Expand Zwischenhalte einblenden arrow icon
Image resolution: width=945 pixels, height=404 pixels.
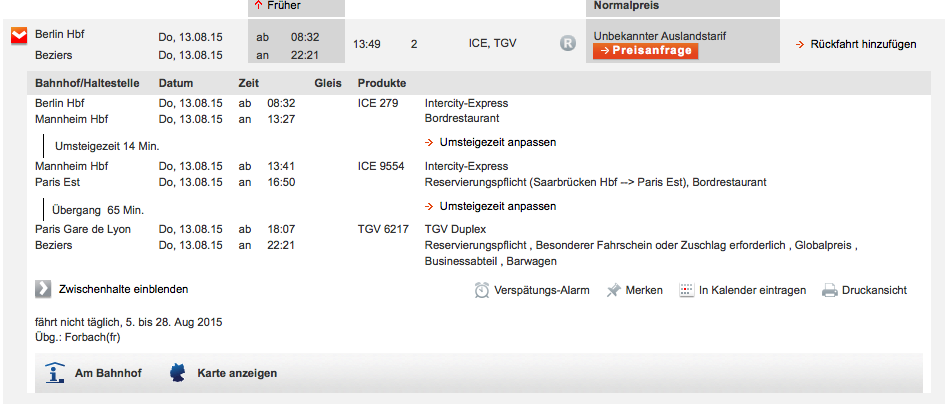pos(44,289)
